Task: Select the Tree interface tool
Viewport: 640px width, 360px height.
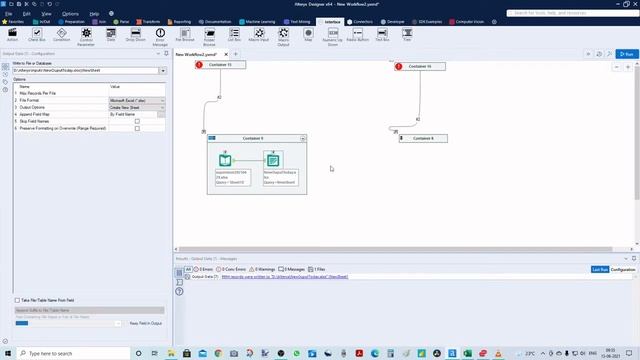Action: (407, 35)
